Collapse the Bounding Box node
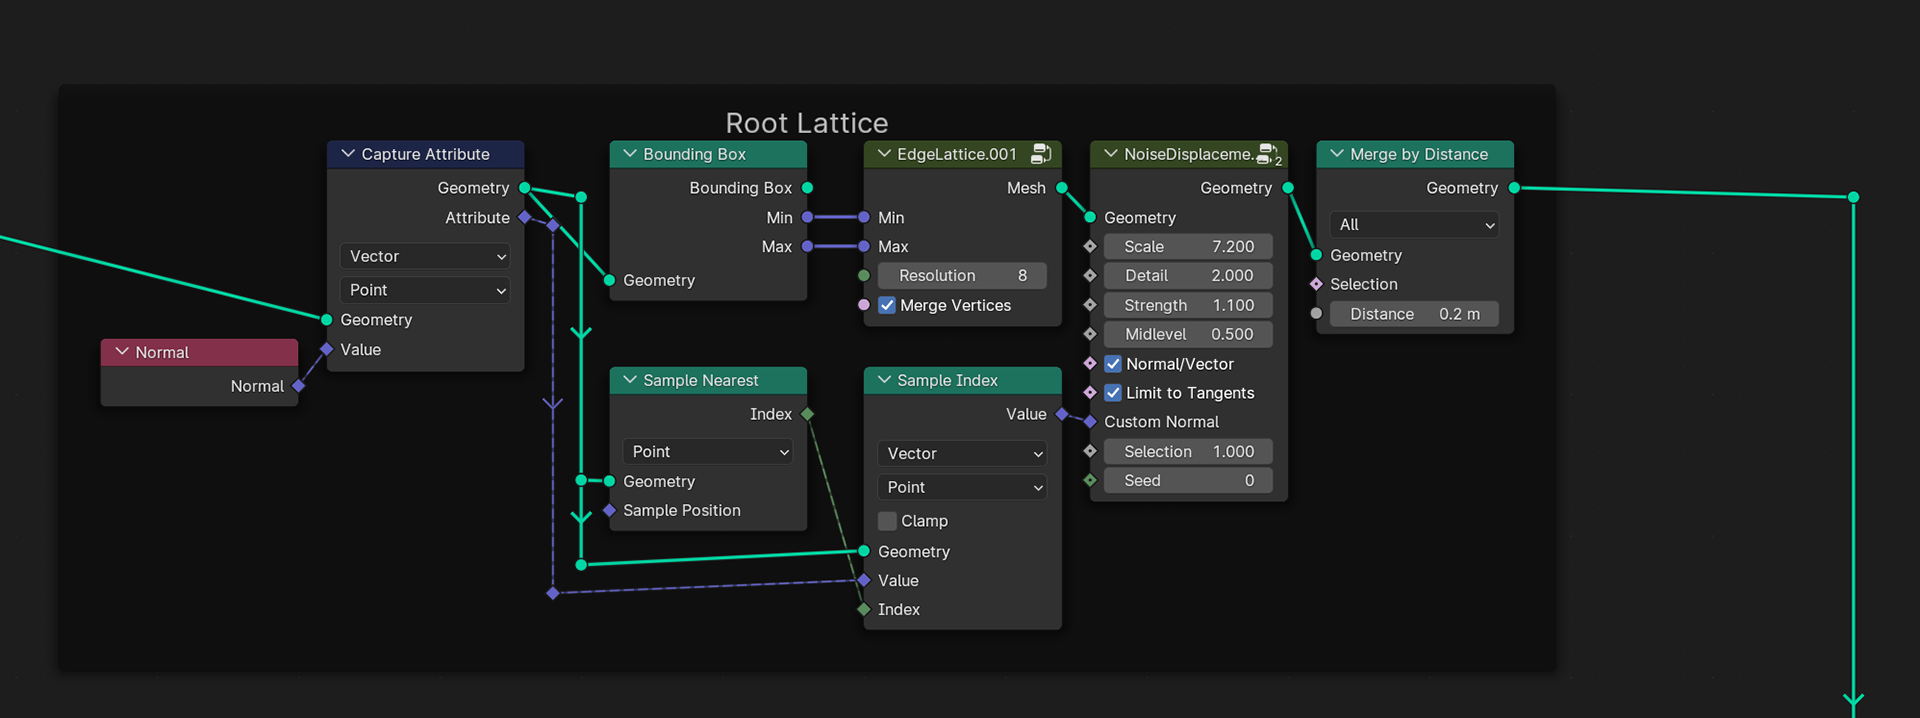The width and height of the screenshot is (1920, 718). [630, 154]
